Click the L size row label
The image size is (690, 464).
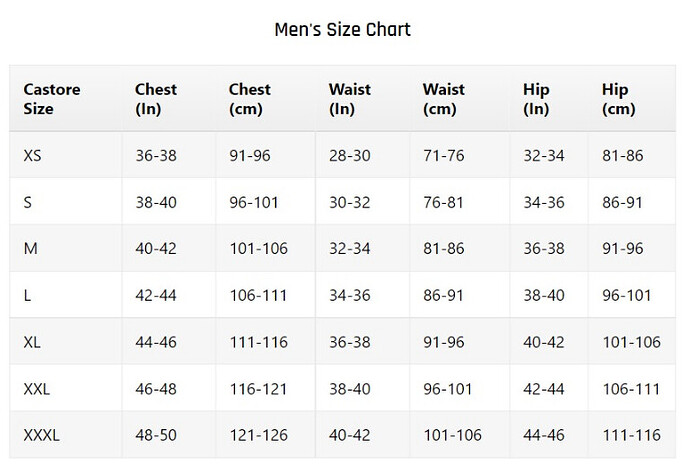27,295
